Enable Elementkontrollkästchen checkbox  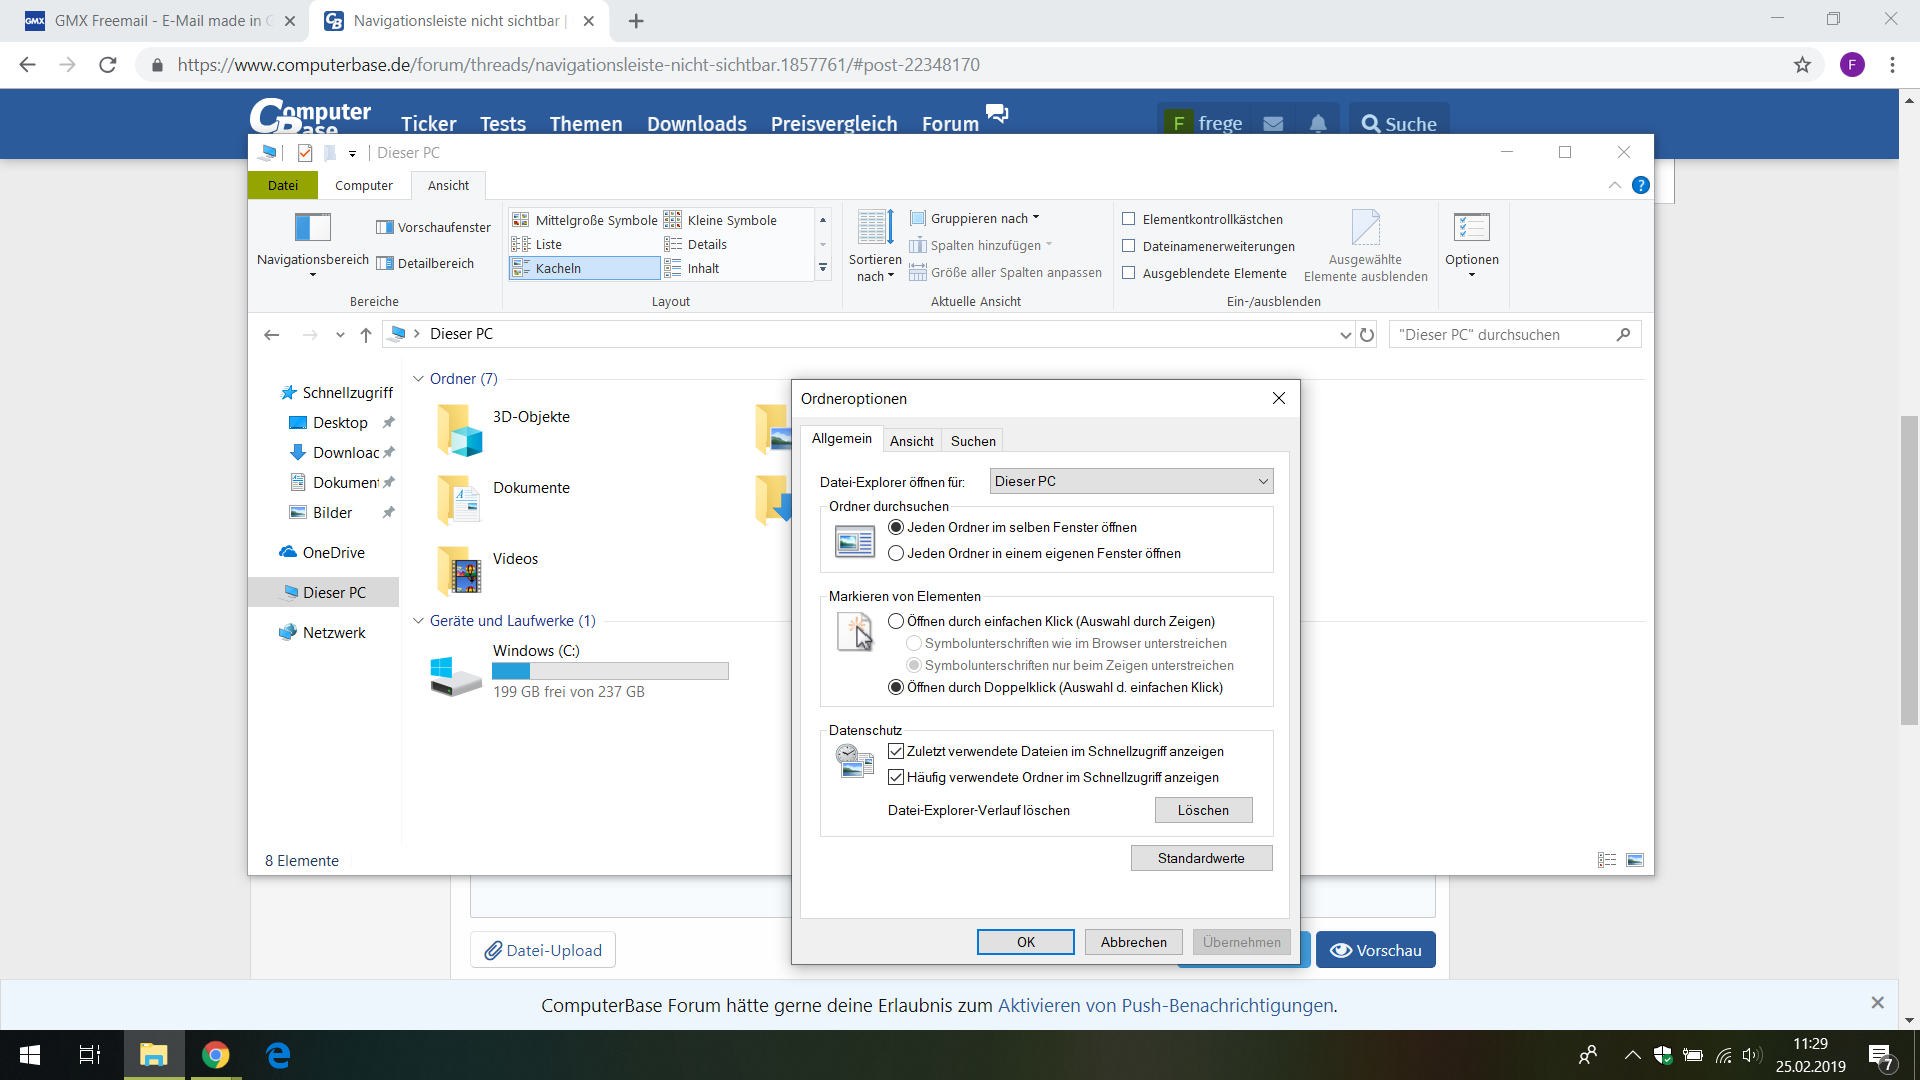(x=1129, y=218)
